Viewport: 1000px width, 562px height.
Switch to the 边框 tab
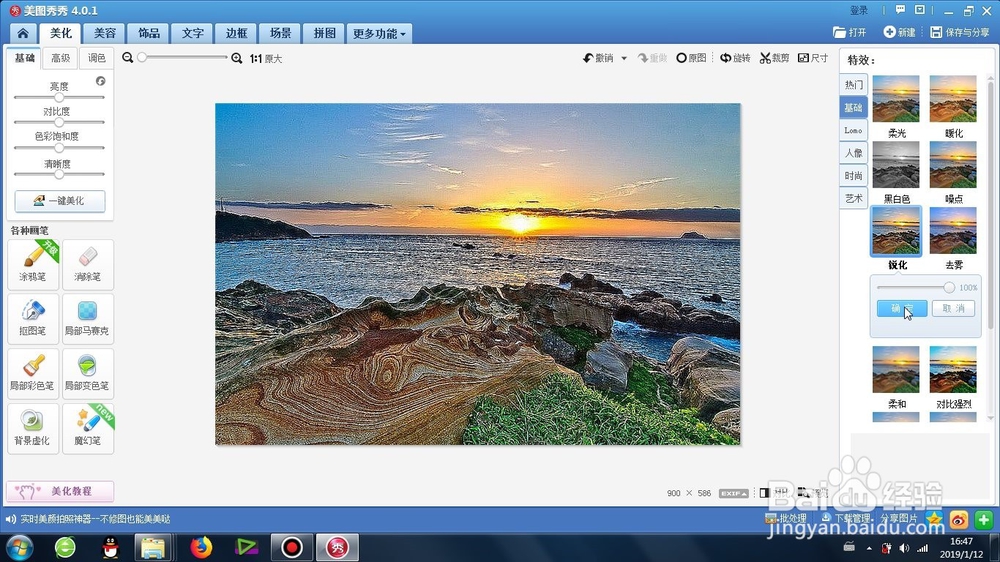pos(237,33)
